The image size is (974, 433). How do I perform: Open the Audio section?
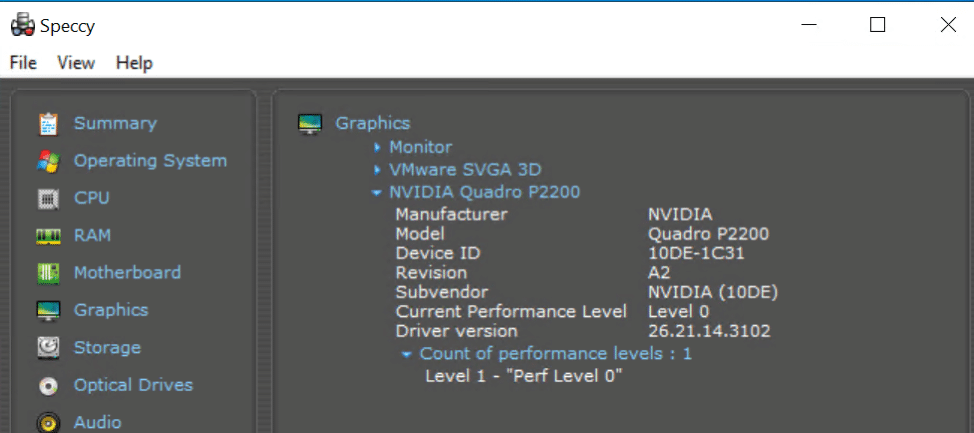tap(98, 422)
